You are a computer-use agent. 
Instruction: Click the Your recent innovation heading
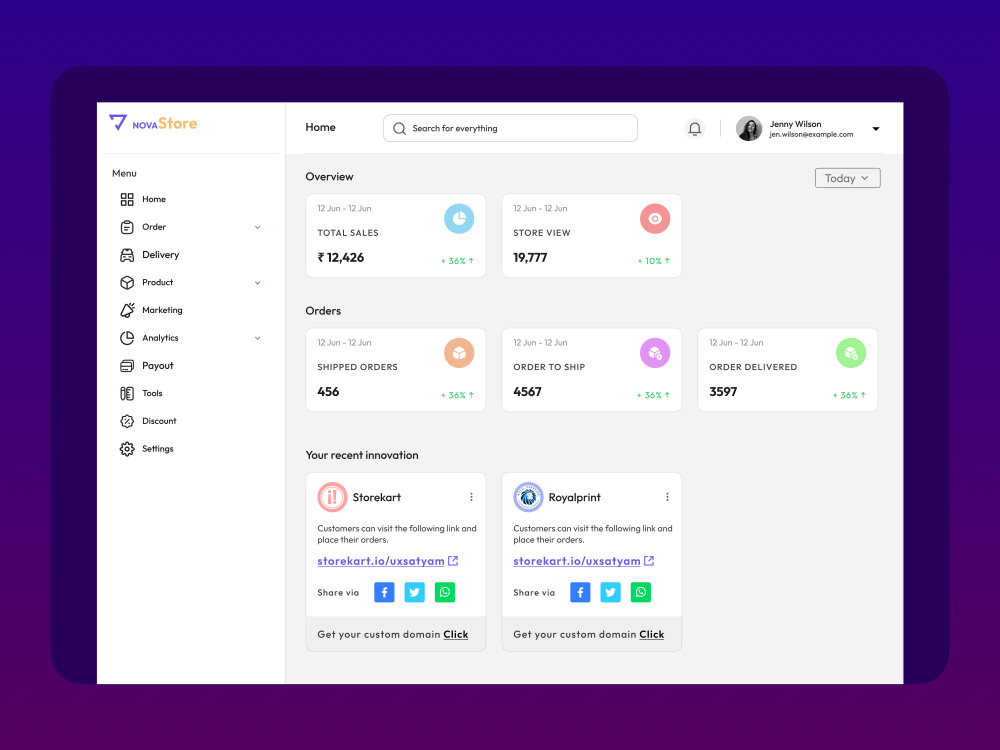(x=362, y=455)
